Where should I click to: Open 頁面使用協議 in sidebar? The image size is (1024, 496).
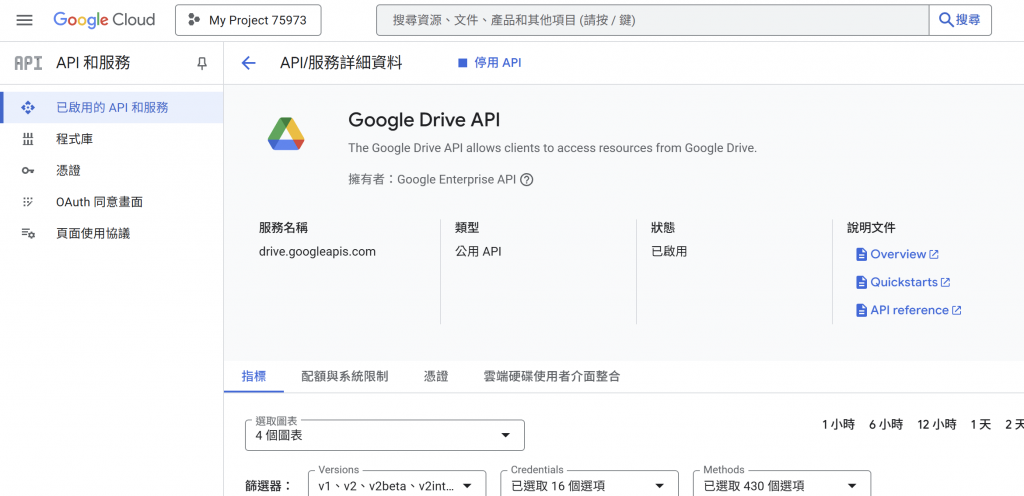click(112, 233)
